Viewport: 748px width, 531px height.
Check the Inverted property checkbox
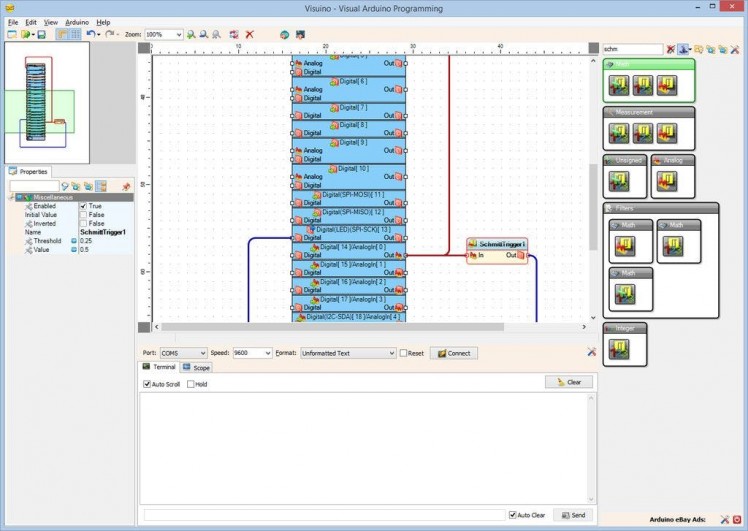pyautogui.click(x=84, y=224)
